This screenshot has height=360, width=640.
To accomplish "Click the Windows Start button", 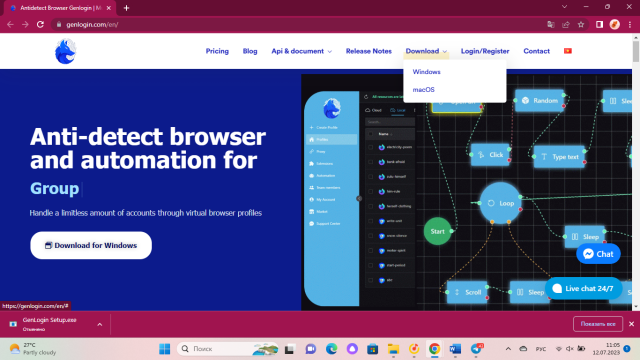I will pyautogui.click(x=164, y=349).
